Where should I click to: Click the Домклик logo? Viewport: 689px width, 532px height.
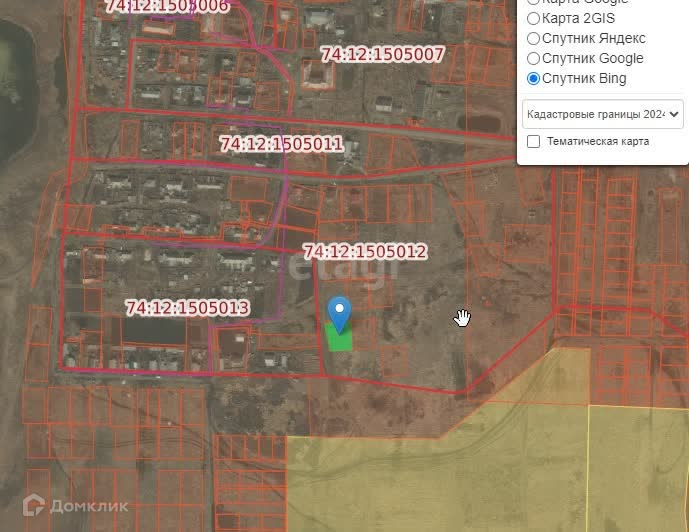[x=76, y=505]
